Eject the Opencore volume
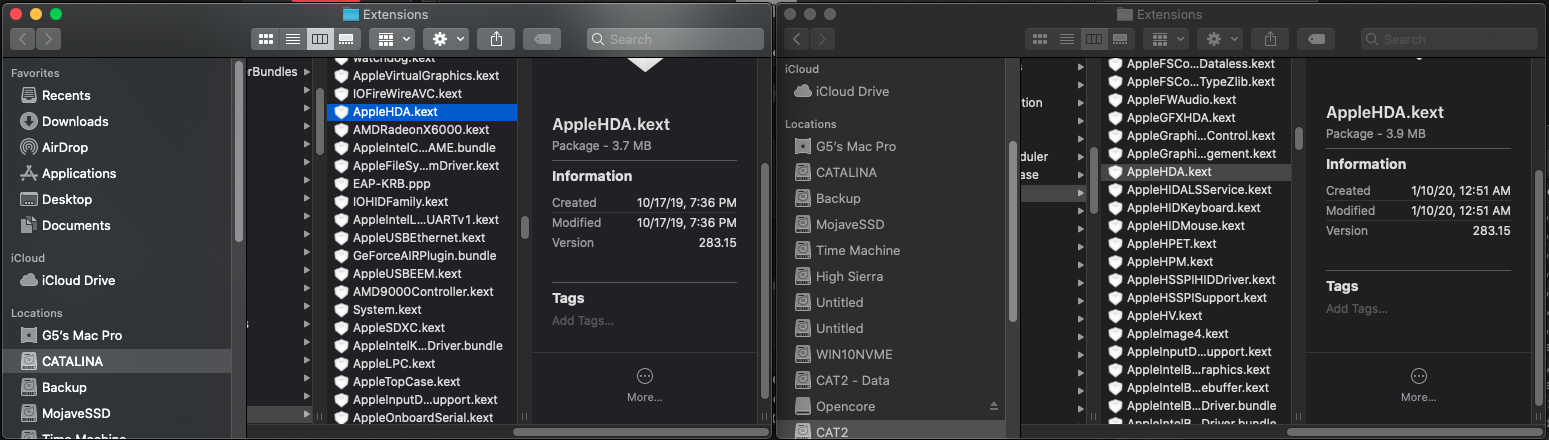 pos(993,406)
